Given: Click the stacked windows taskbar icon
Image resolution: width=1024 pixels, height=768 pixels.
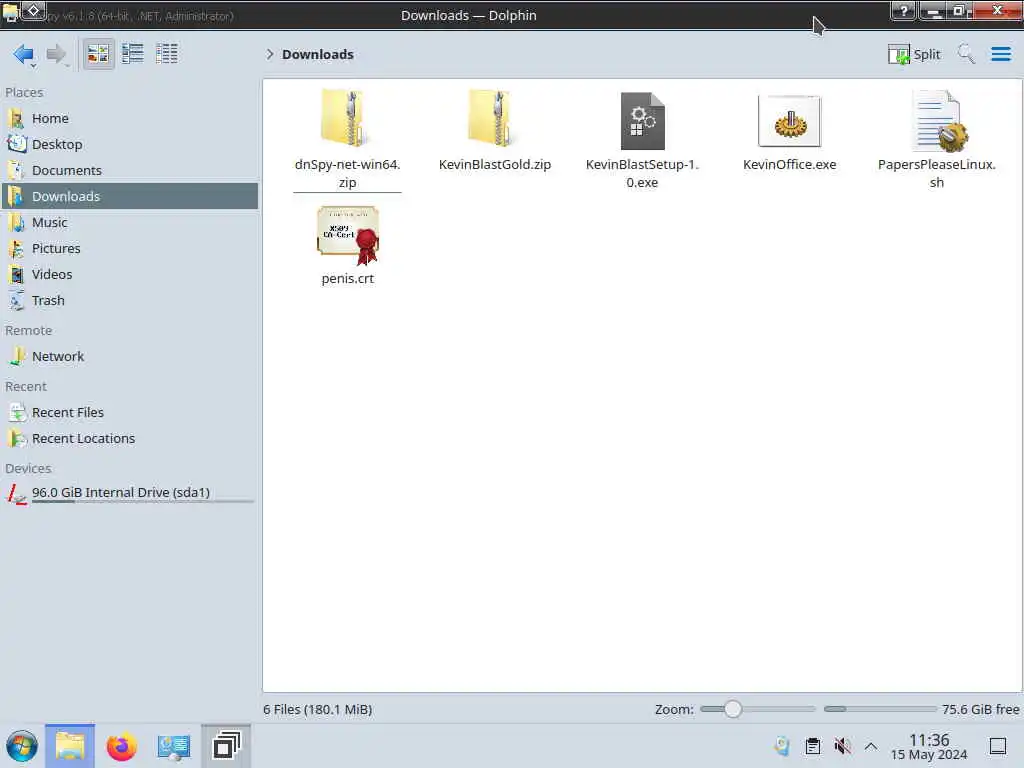Looking at the screenshot, I should (226, 746).
